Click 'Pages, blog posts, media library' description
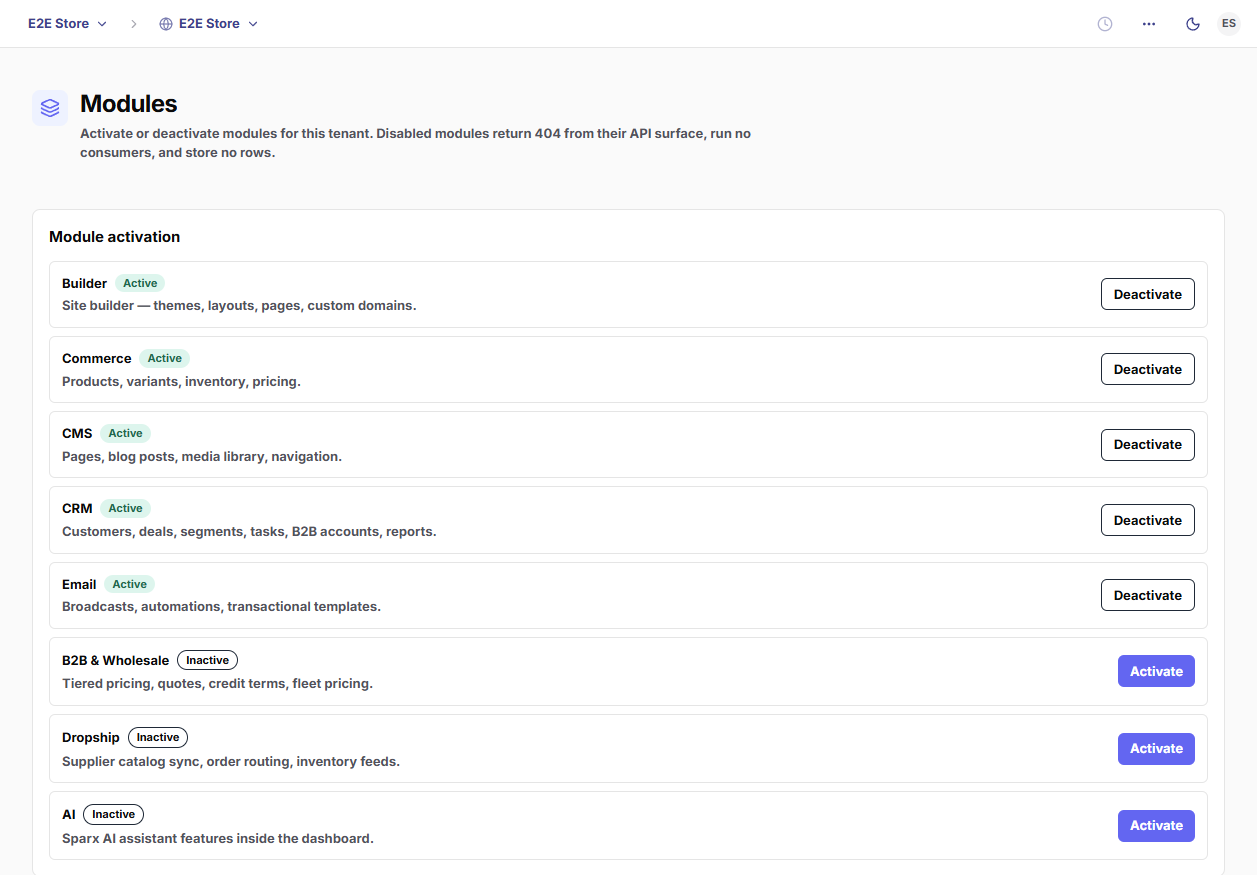The height and width of the screenshot is (875, 1257). [202, 457]
